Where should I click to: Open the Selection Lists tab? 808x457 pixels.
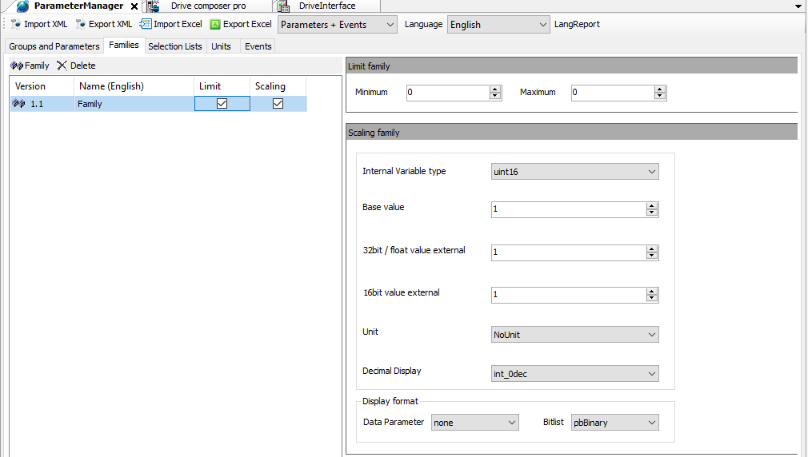coord(175,46)
